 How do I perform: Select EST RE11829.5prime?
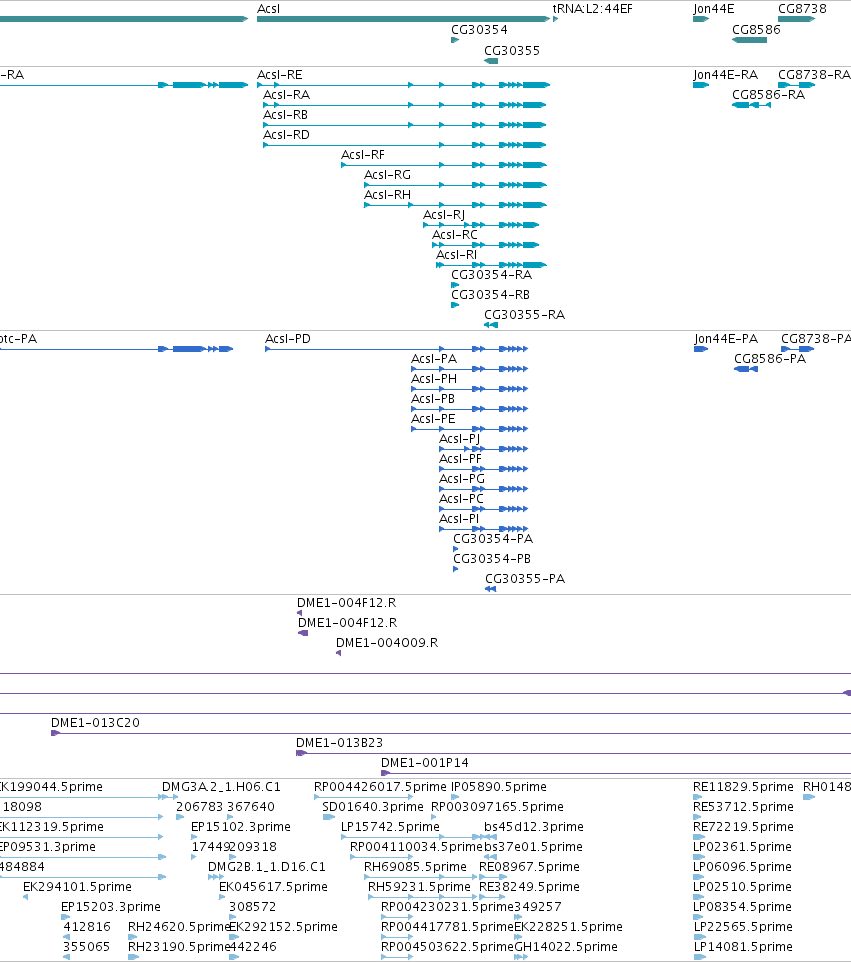pos(743,787)
